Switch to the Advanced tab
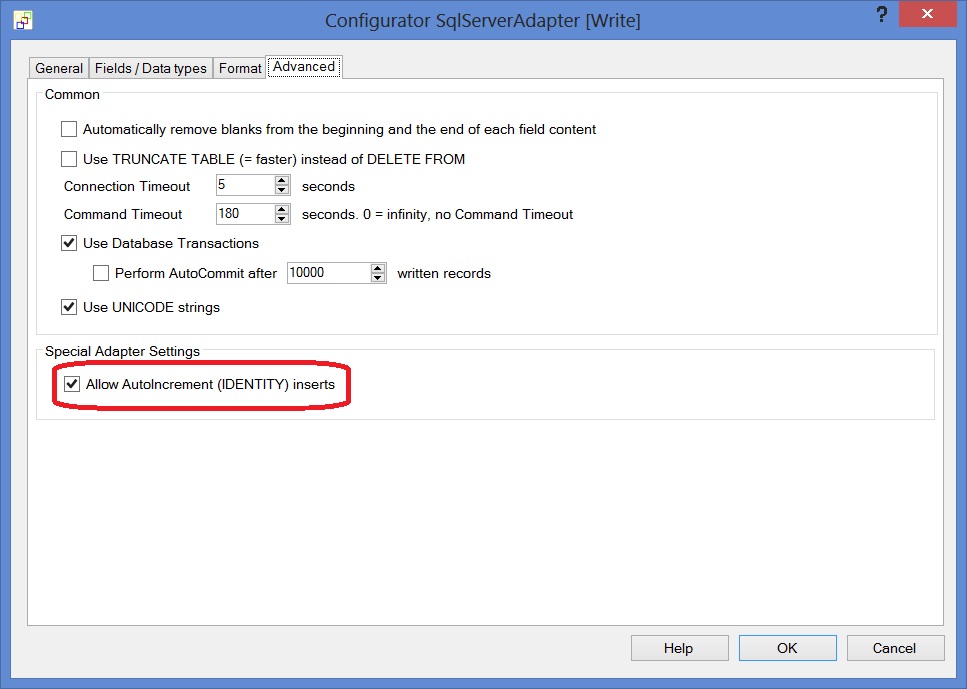Image resolution: width=967 pixels, height=689 pixels. [303, 66]
